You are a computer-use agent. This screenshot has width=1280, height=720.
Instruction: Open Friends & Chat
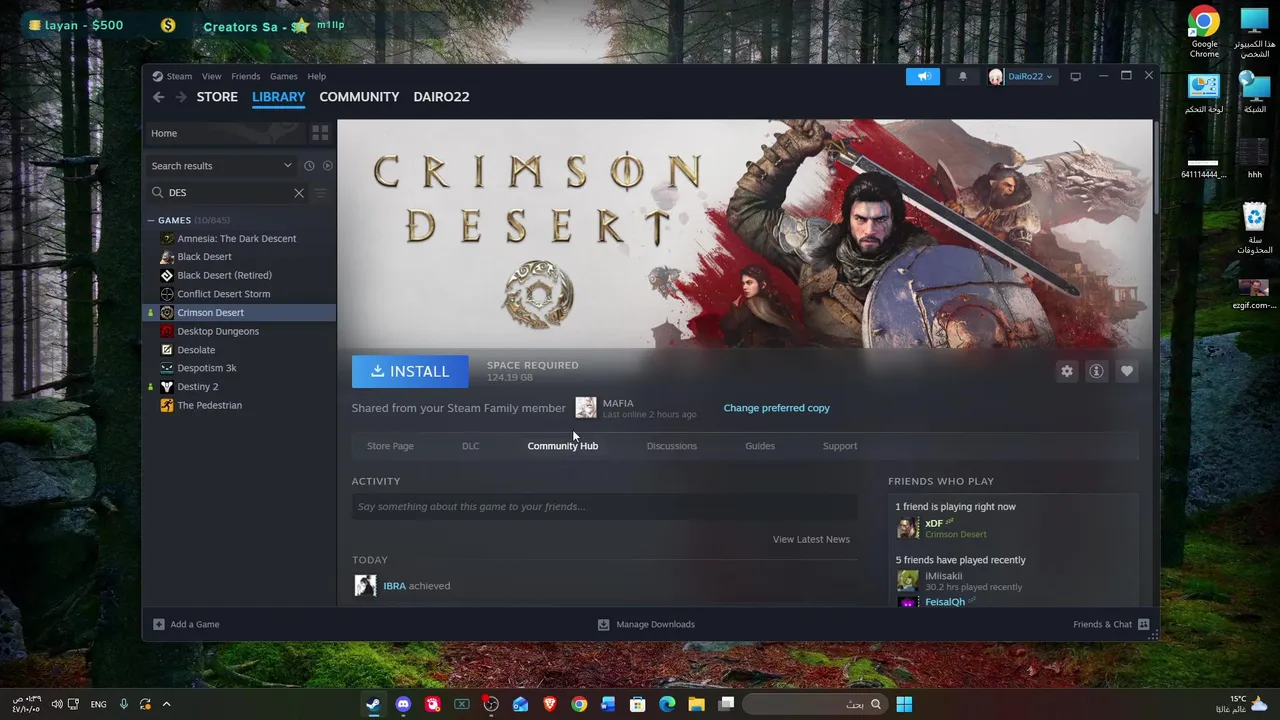coord(1111,624)
